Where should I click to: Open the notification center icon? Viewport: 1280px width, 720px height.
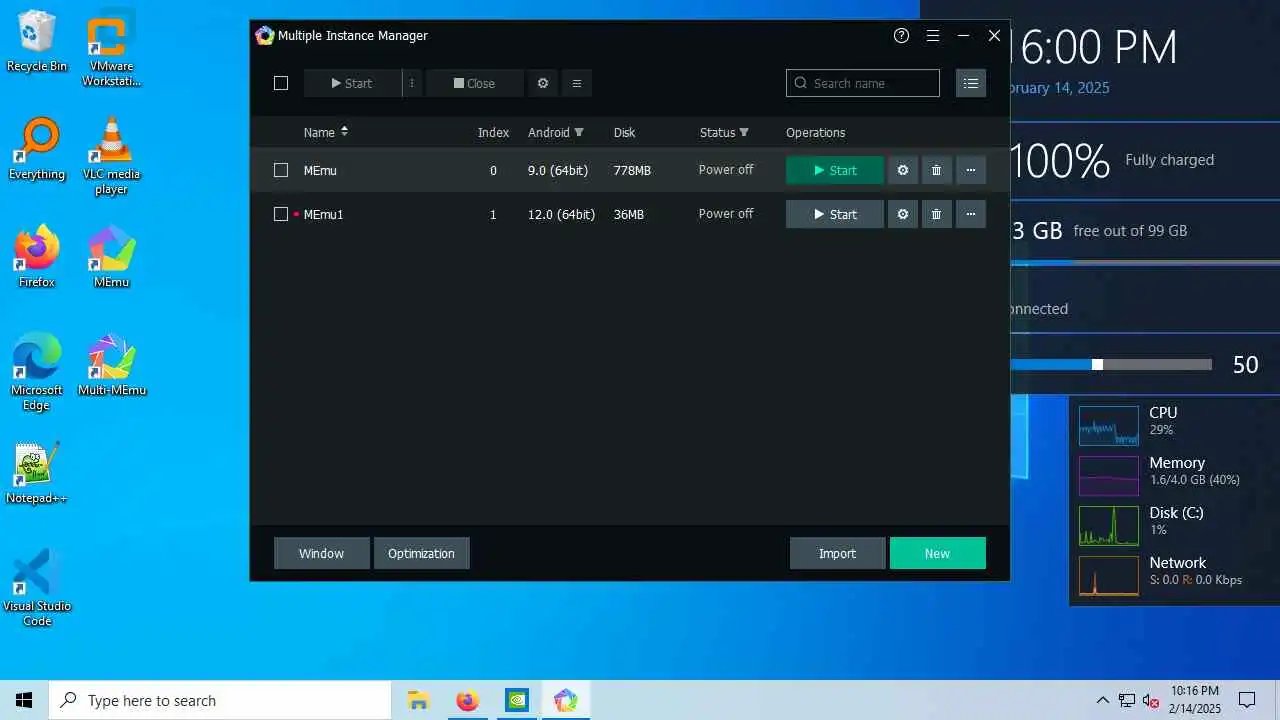point(1247,700)
